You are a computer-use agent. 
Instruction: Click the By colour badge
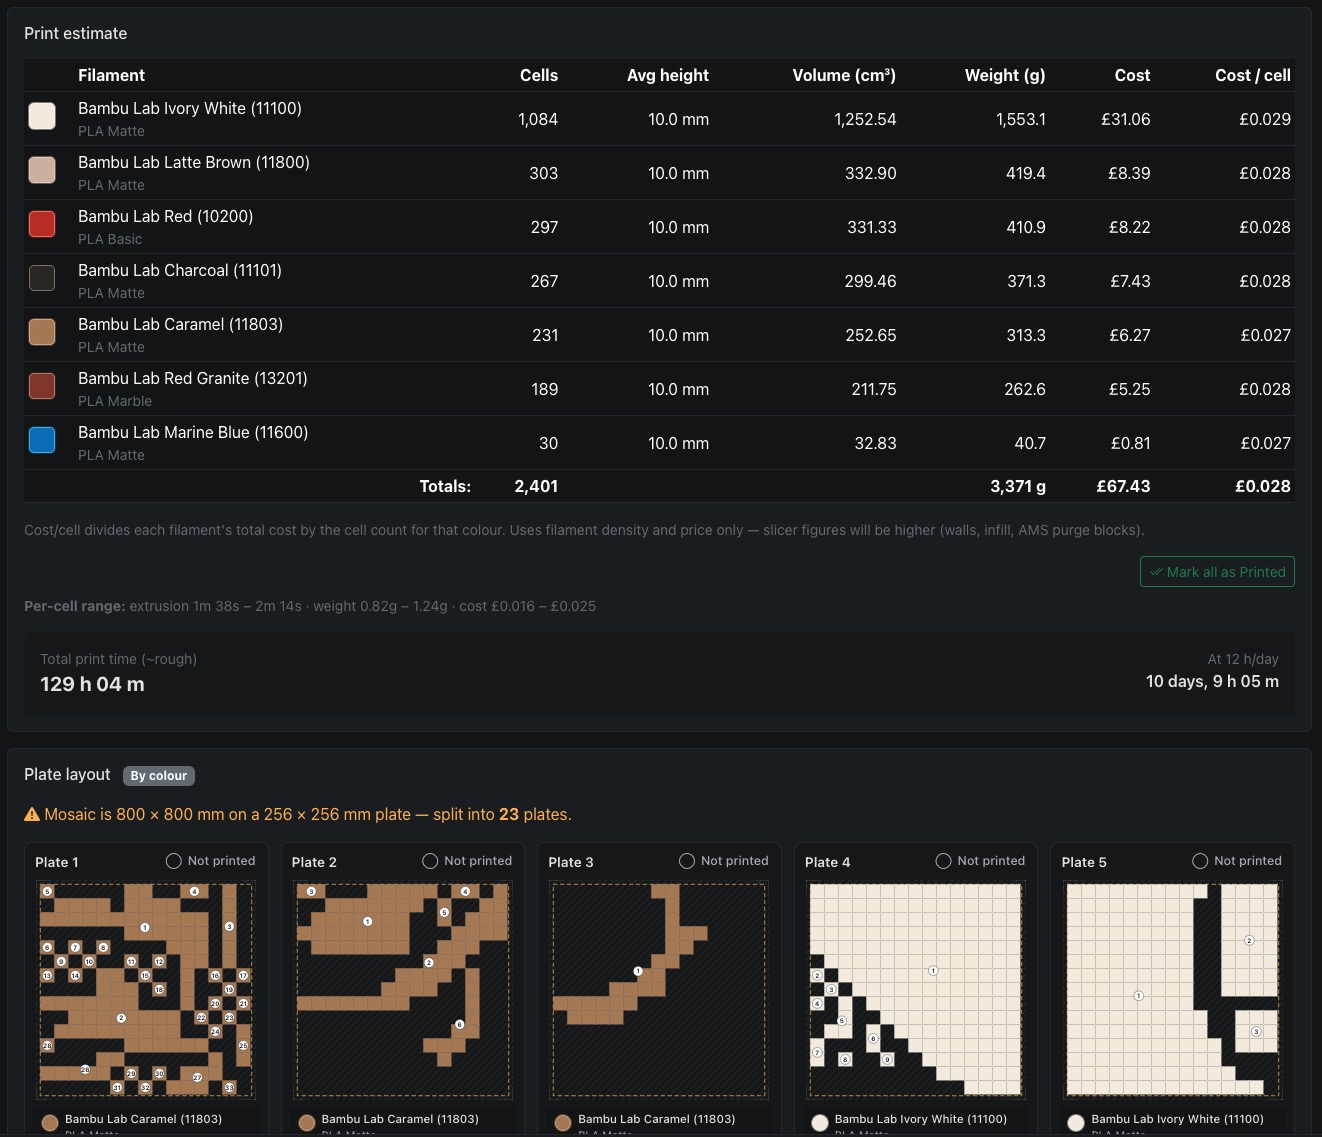pos(159,776)
